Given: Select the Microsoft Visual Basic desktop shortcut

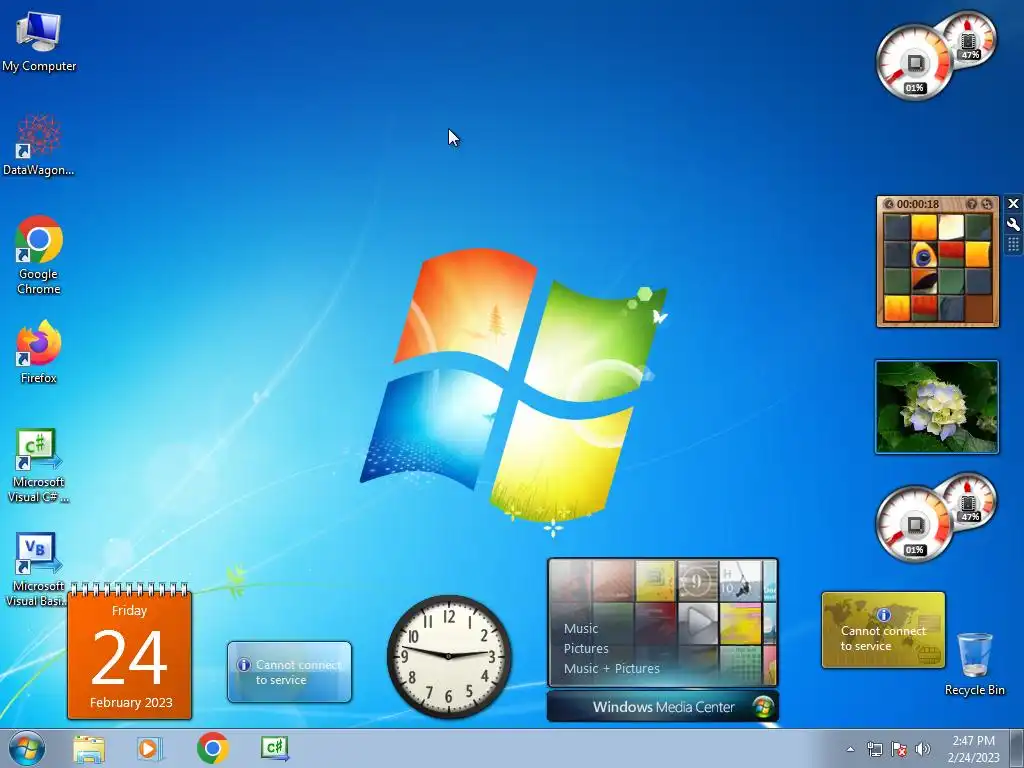Looking at the screenshot, I should tap(39, 569).
